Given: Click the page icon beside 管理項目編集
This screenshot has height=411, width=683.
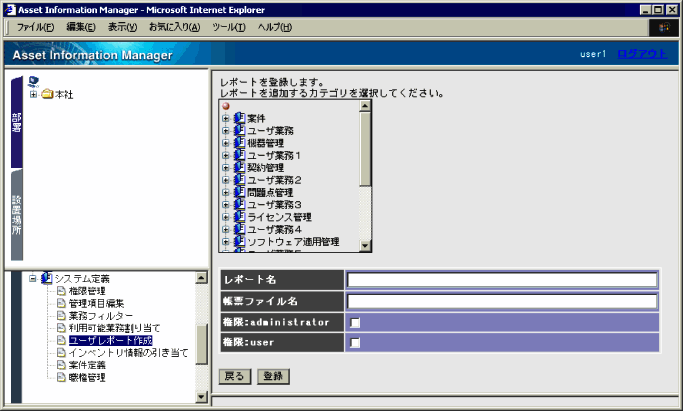Looking at the screenshot, I should tap(61, 303).
